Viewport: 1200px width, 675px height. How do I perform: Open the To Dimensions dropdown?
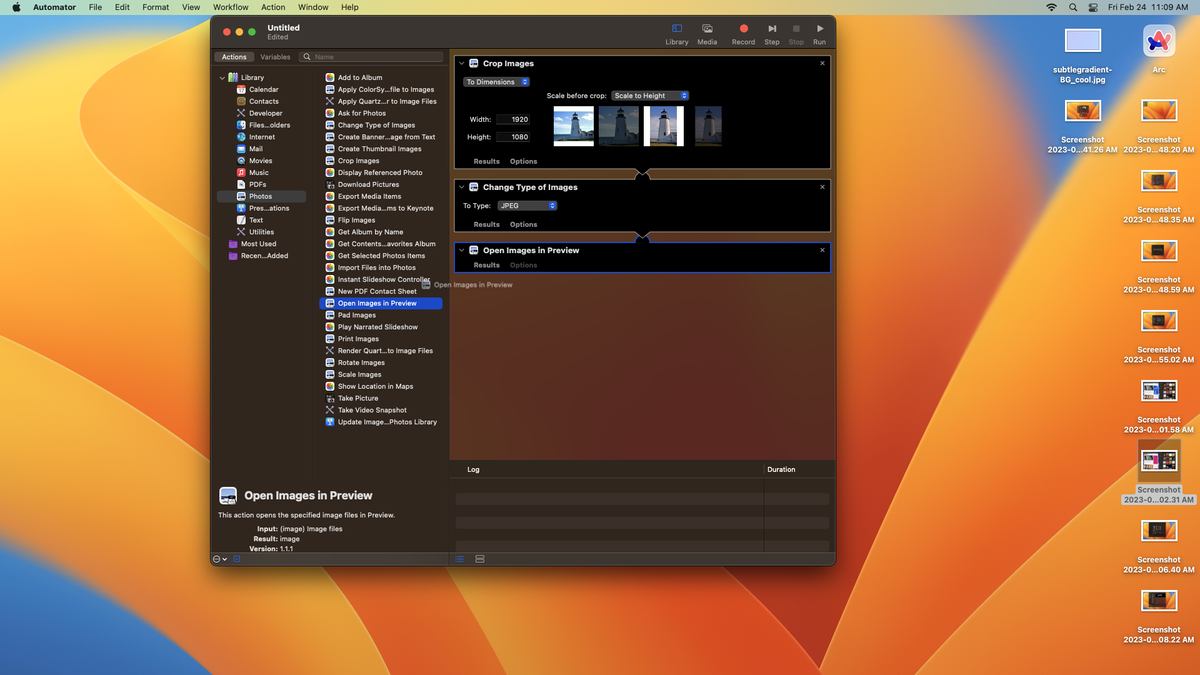(496, 81)
